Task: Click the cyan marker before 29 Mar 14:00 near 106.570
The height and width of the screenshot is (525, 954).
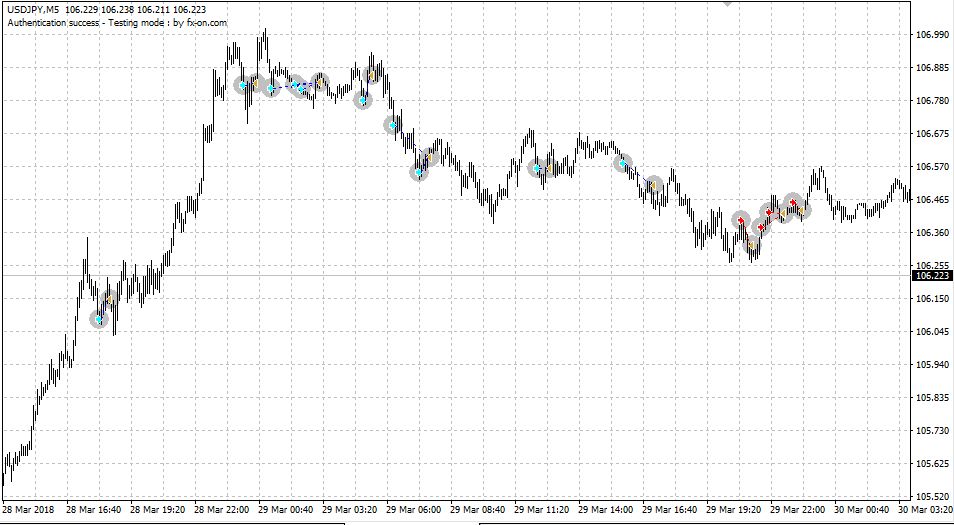Action: [622, 163]
